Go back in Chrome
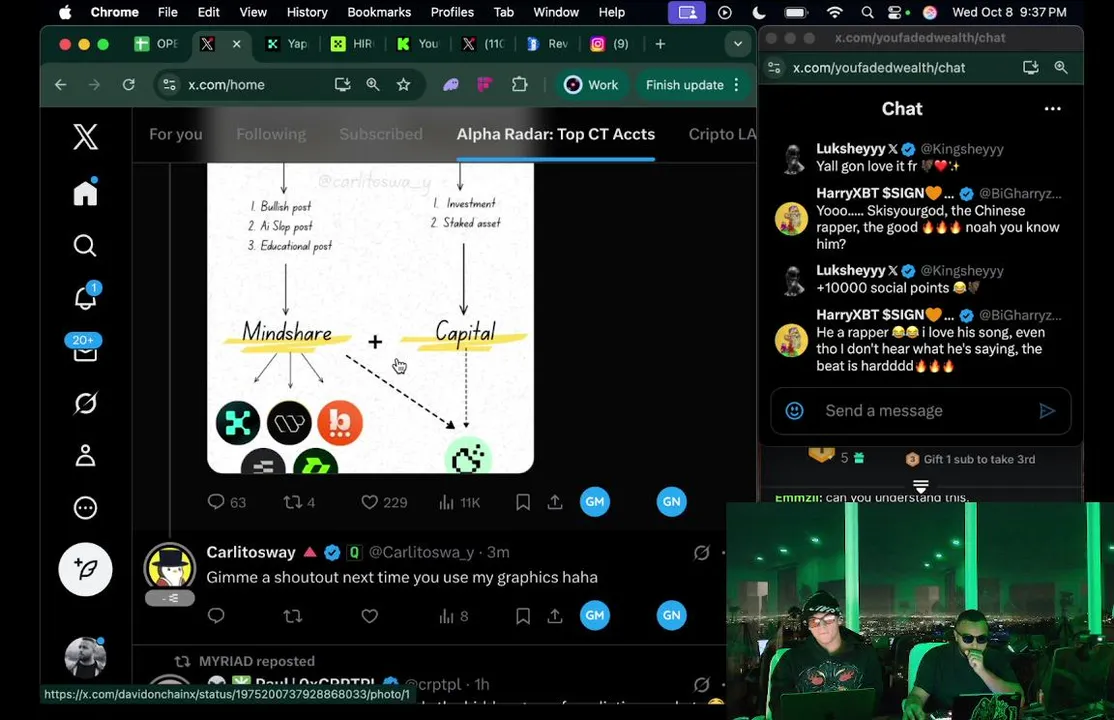Viewport: 1114px width, 720px height. [60, 85]
